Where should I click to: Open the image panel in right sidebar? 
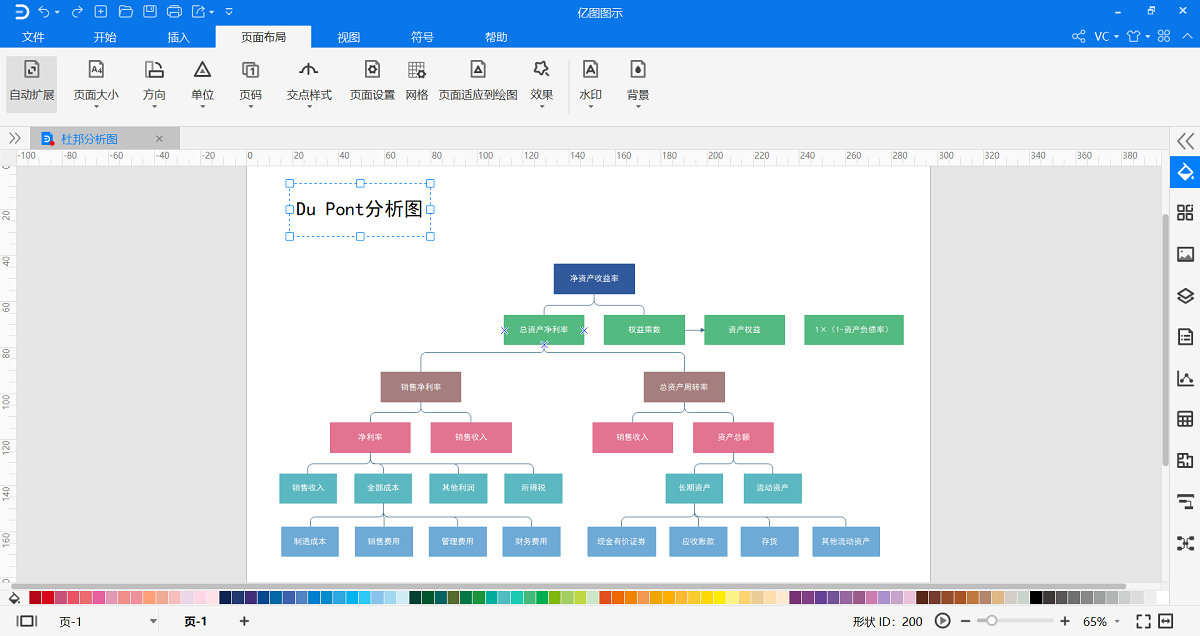click(1185, 254)
